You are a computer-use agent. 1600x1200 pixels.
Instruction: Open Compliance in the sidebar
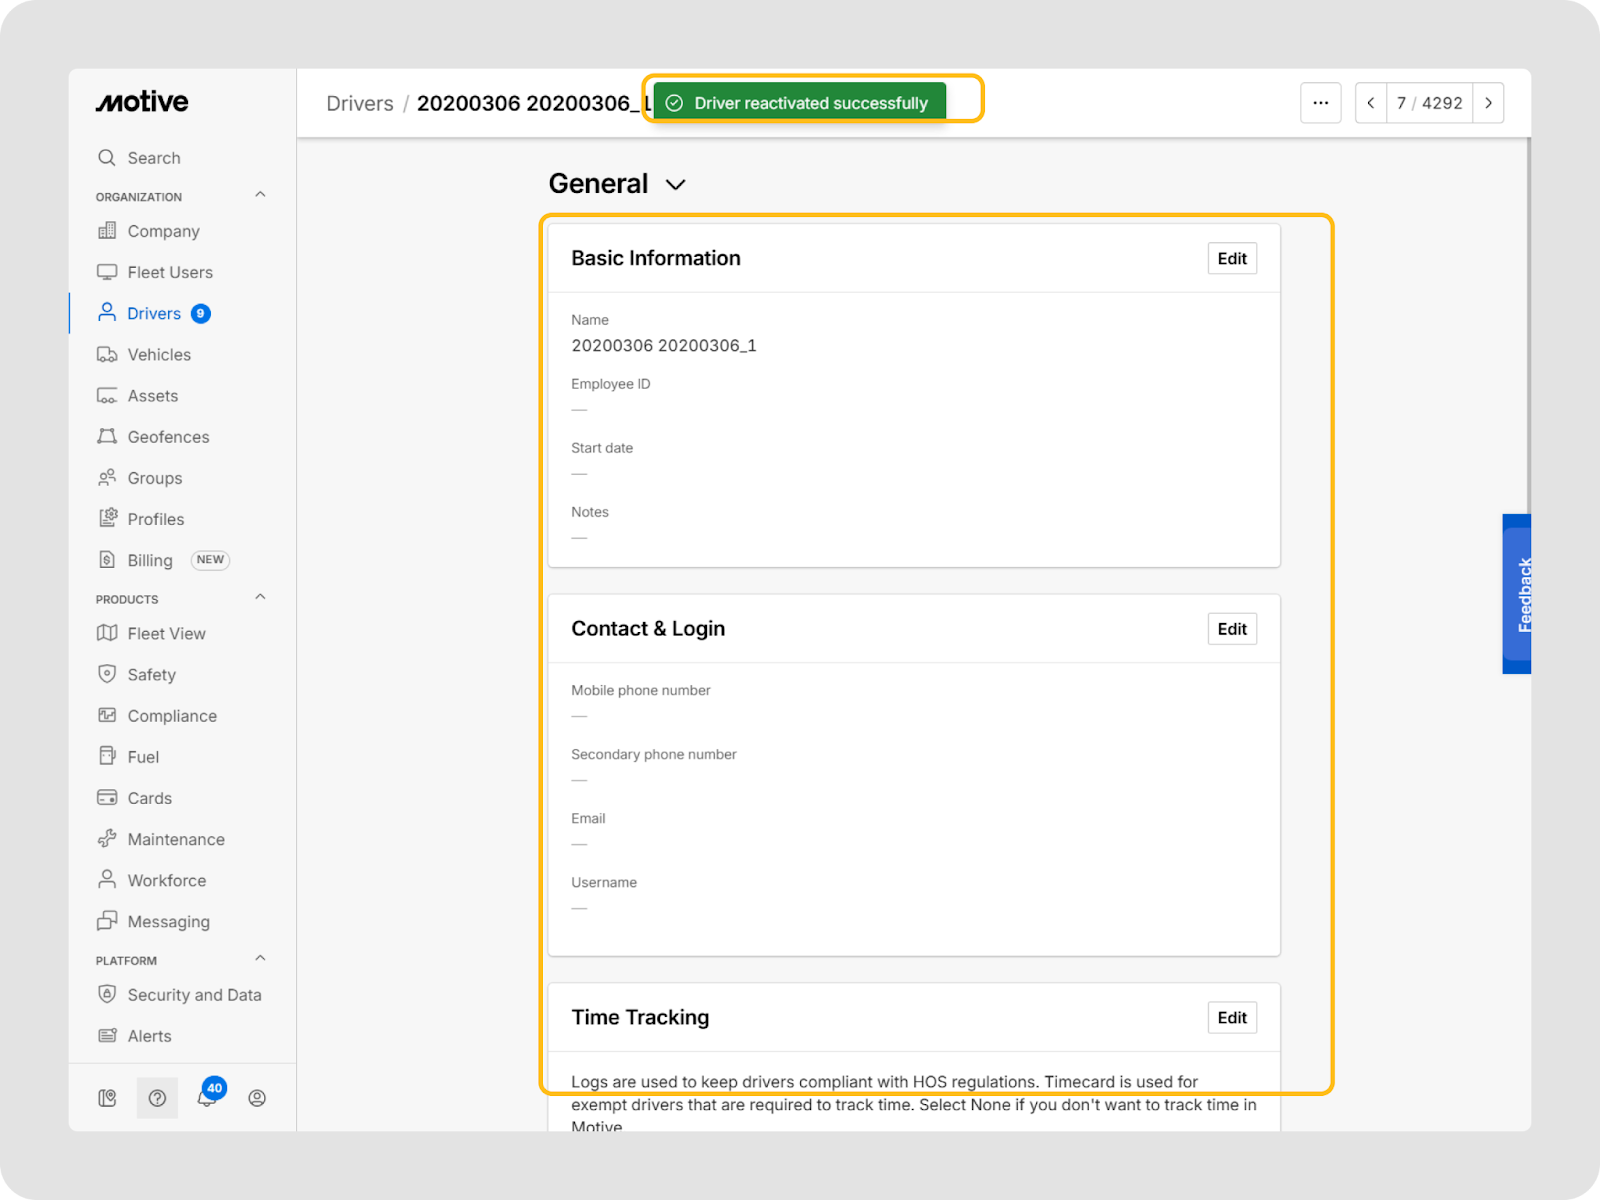point(171,716)
